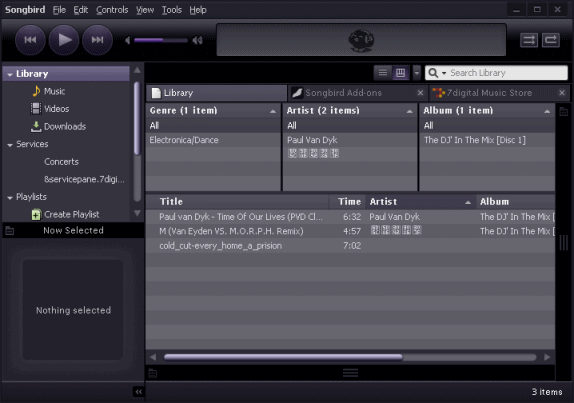Open the search engine dropdown magnifier
This screenshot has height=403, width=574.
pos(437,73)
